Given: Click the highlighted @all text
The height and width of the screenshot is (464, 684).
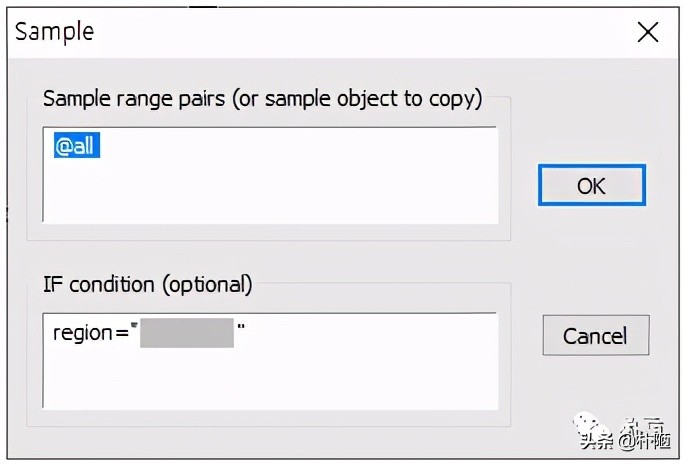Looking at the screenshot, I should [x=75, y=148].
